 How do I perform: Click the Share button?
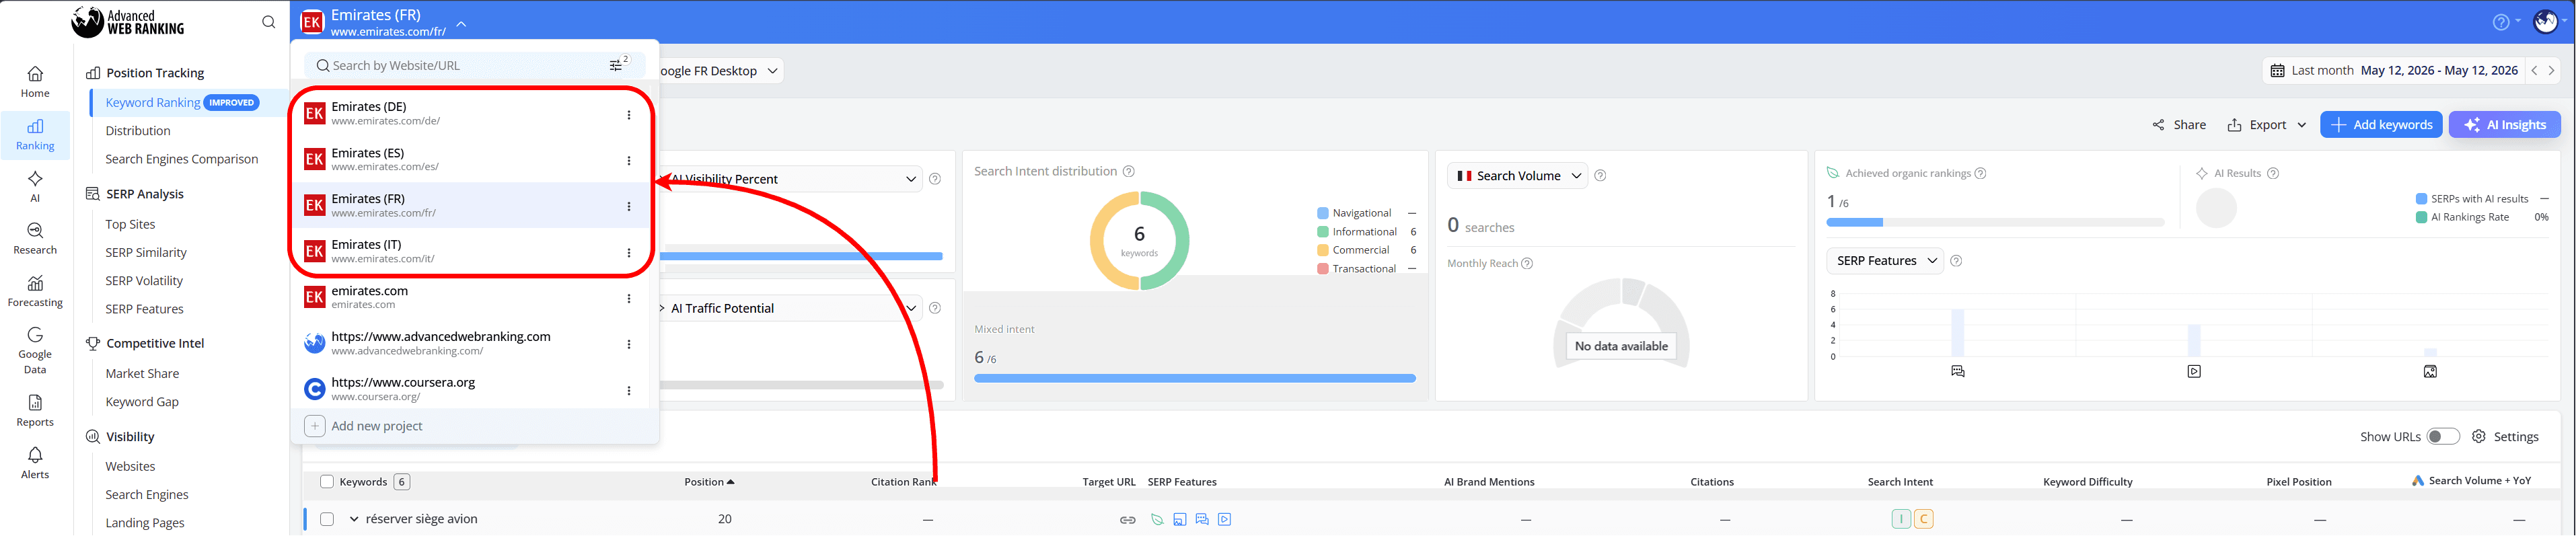tap(2179, 125)
